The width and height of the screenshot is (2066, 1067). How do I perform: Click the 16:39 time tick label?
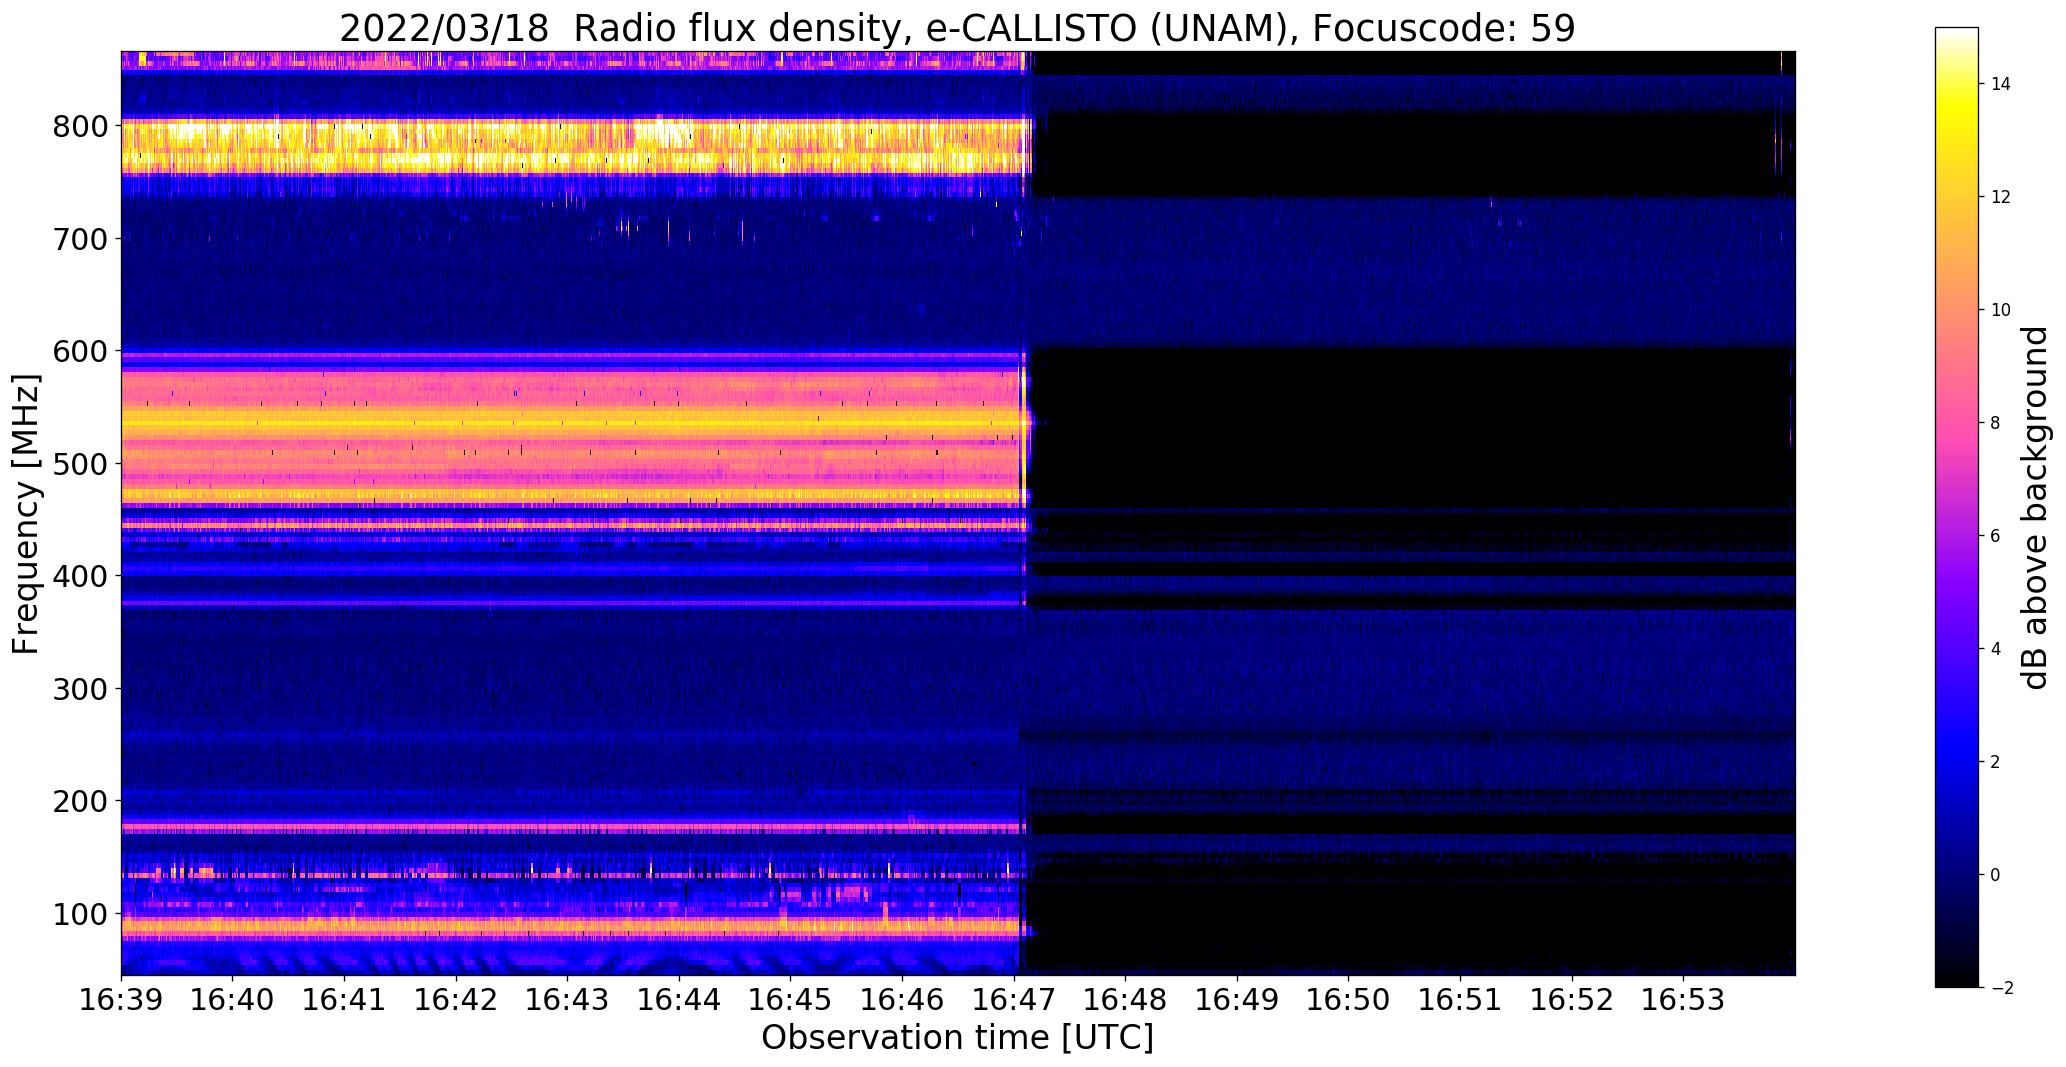point(121,1001)
